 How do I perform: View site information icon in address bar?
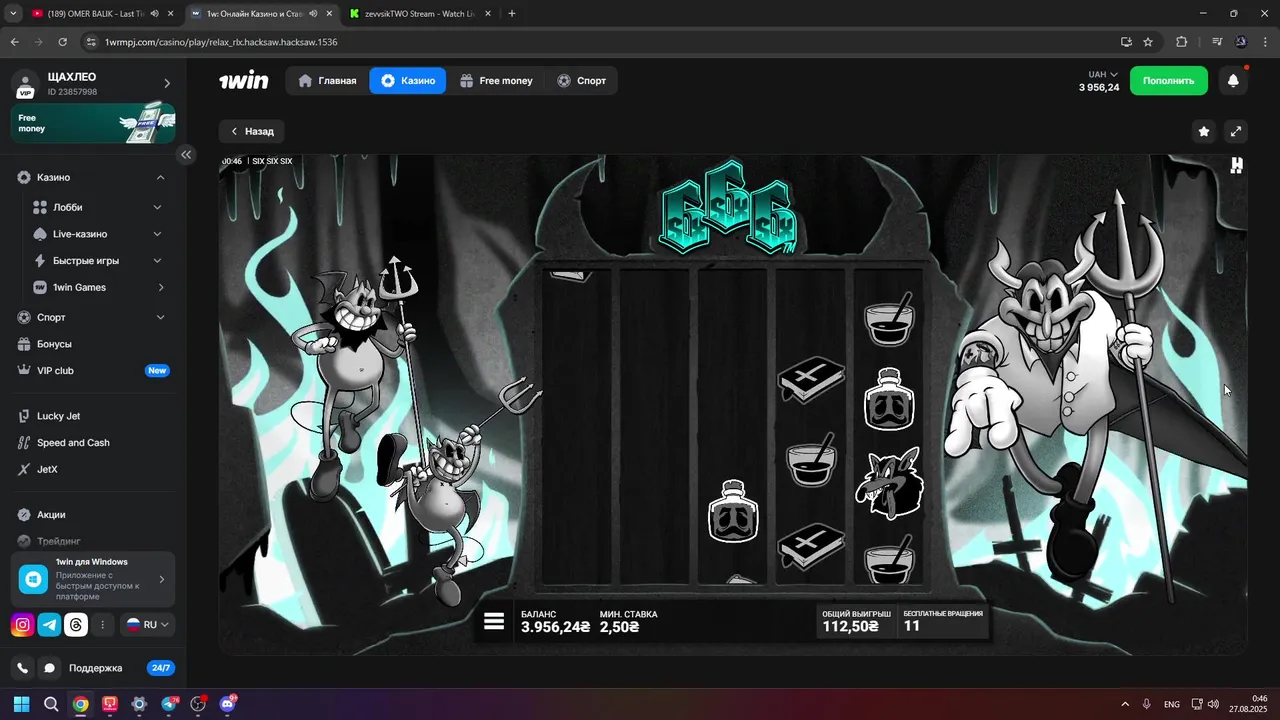tap(91, 42)
